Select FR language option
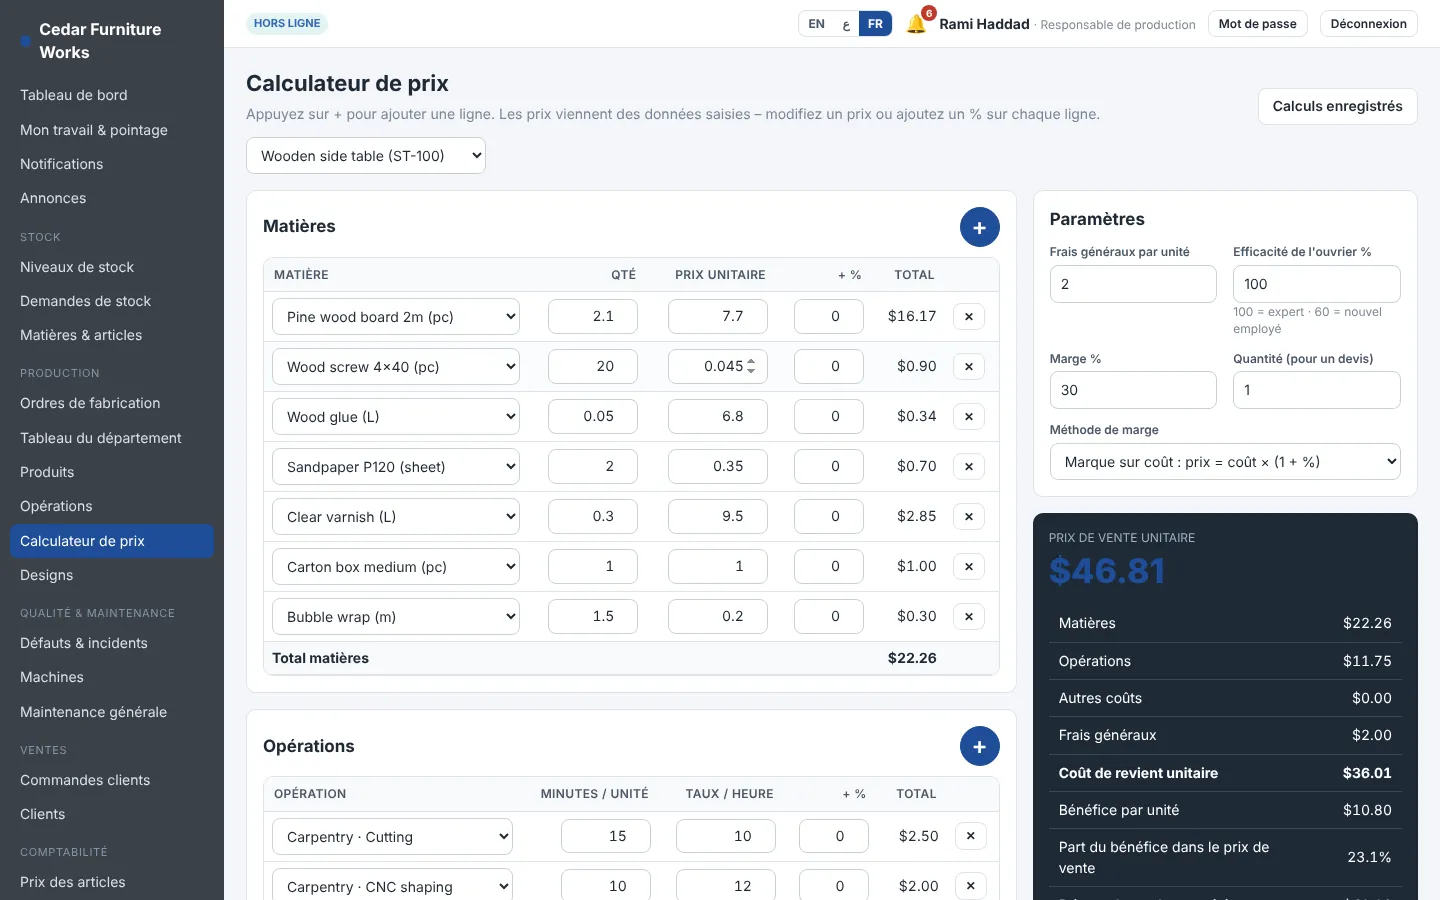The image size is (1440, 900). 875,24
